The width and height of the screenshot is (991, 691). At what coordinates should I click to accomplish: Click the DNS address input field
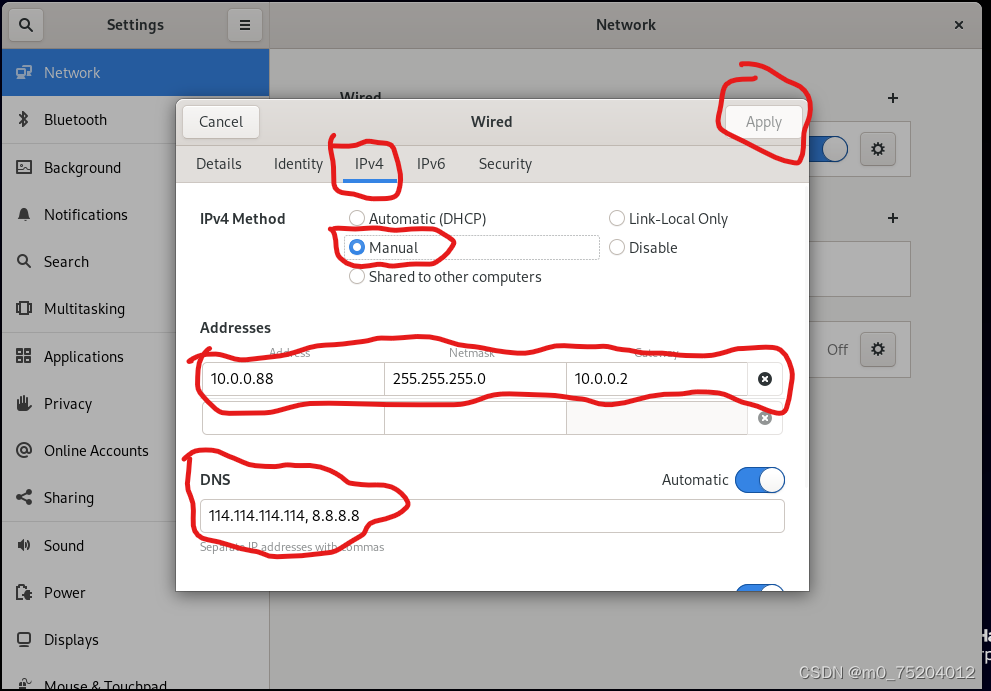(490, 515)
